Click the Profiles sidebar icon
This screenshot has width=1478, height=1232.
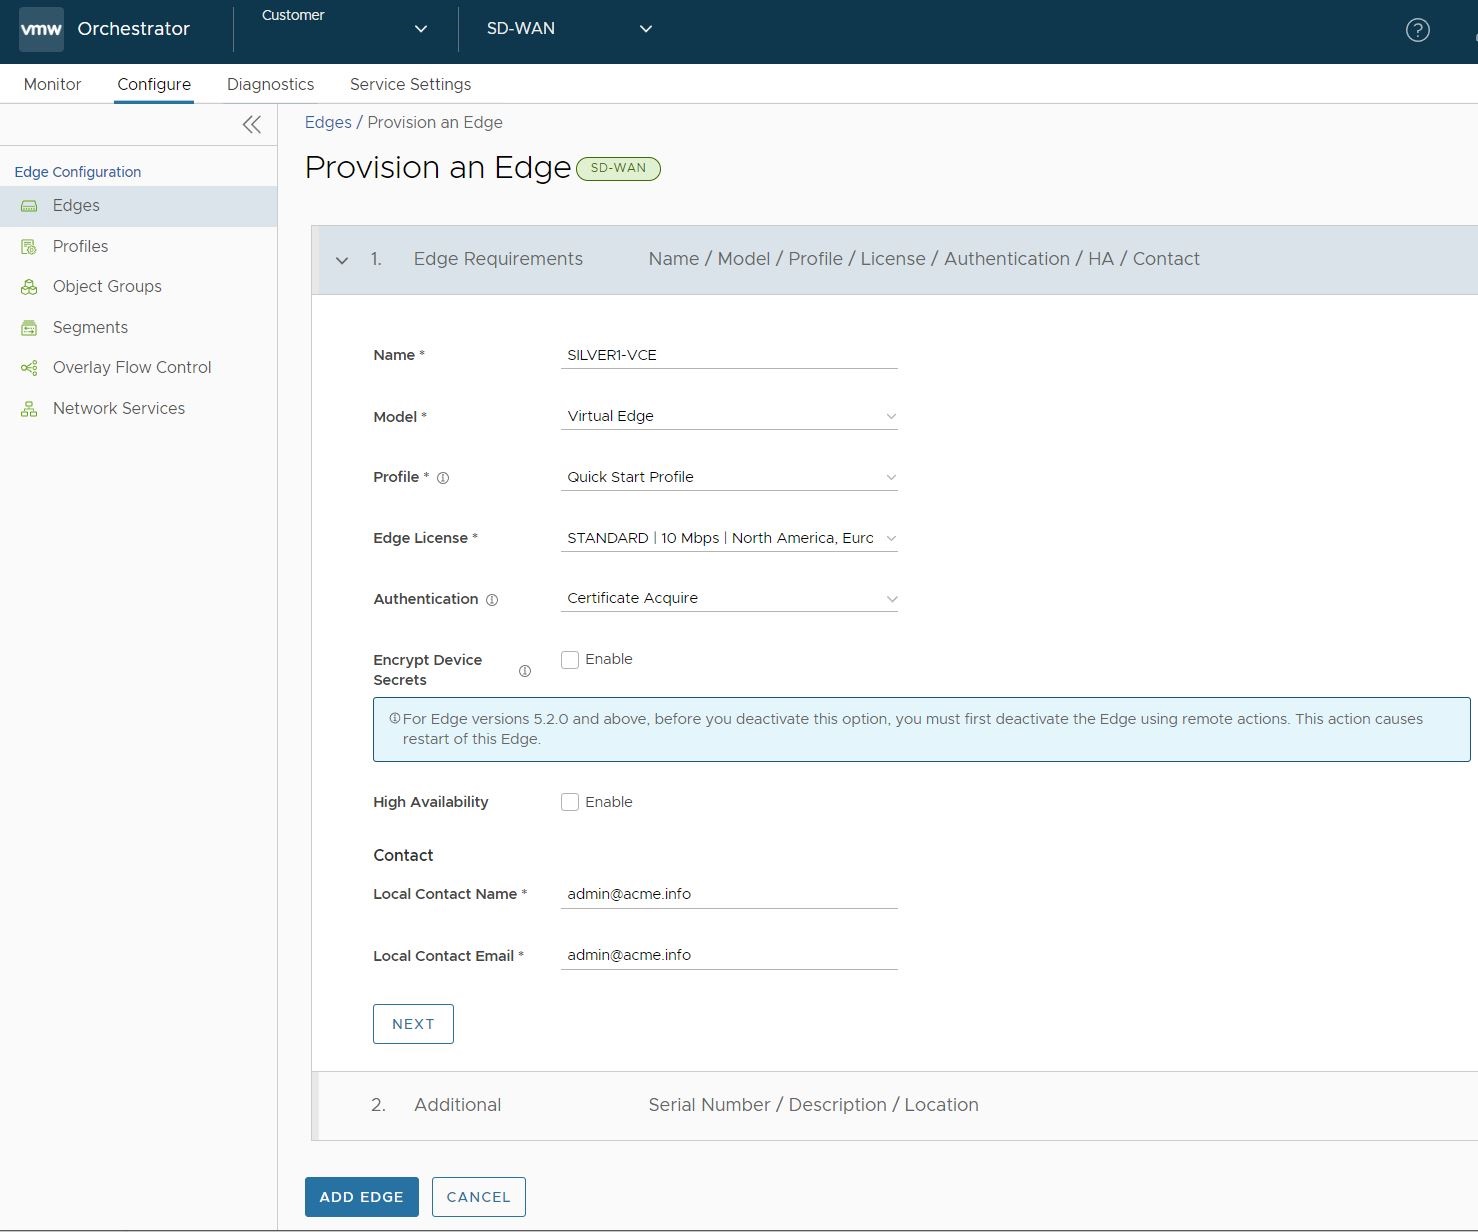(29, 246)
